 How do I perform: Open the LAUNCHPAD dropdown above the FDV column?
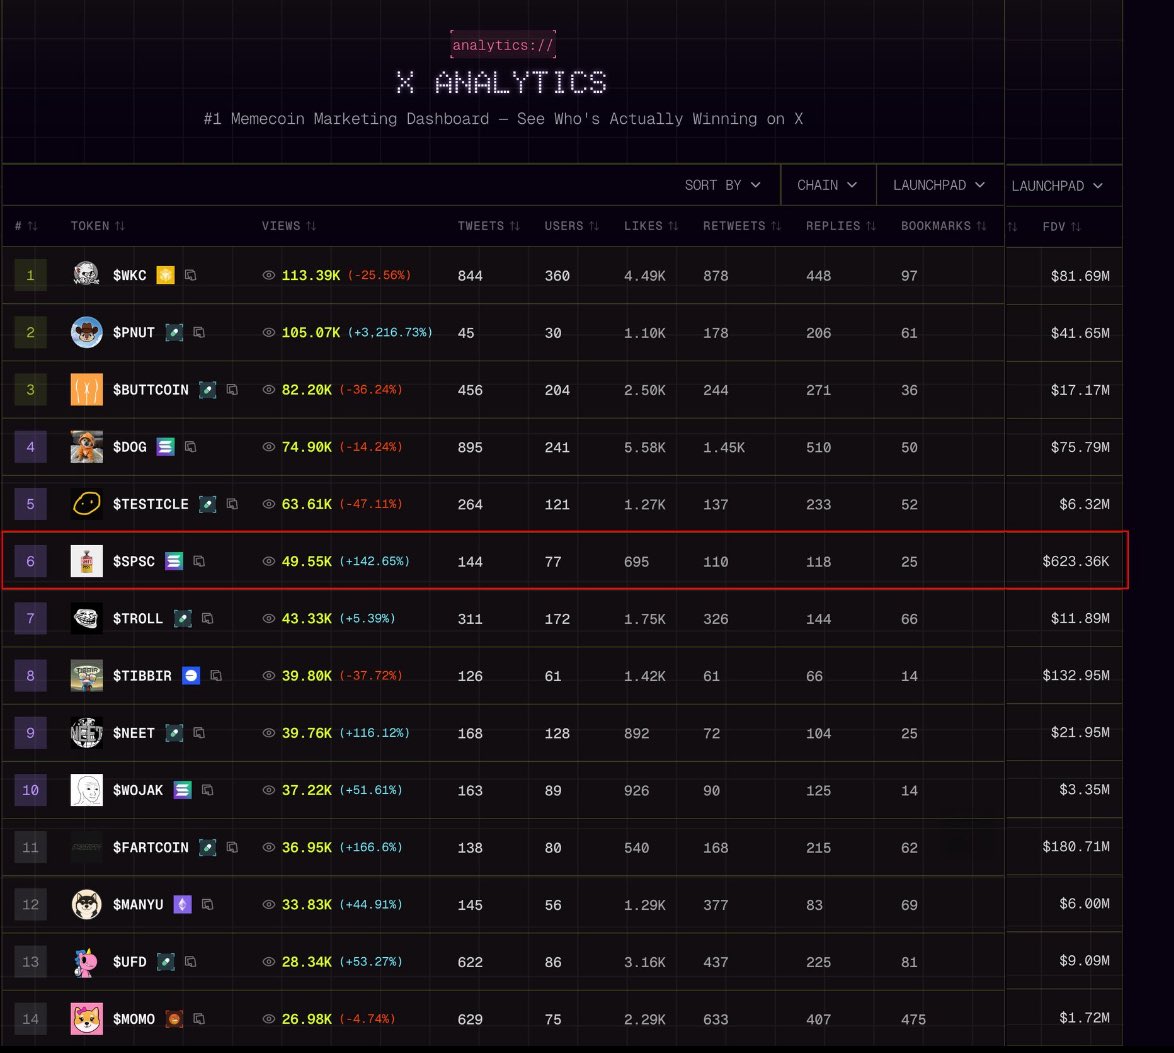[1057, 186]
